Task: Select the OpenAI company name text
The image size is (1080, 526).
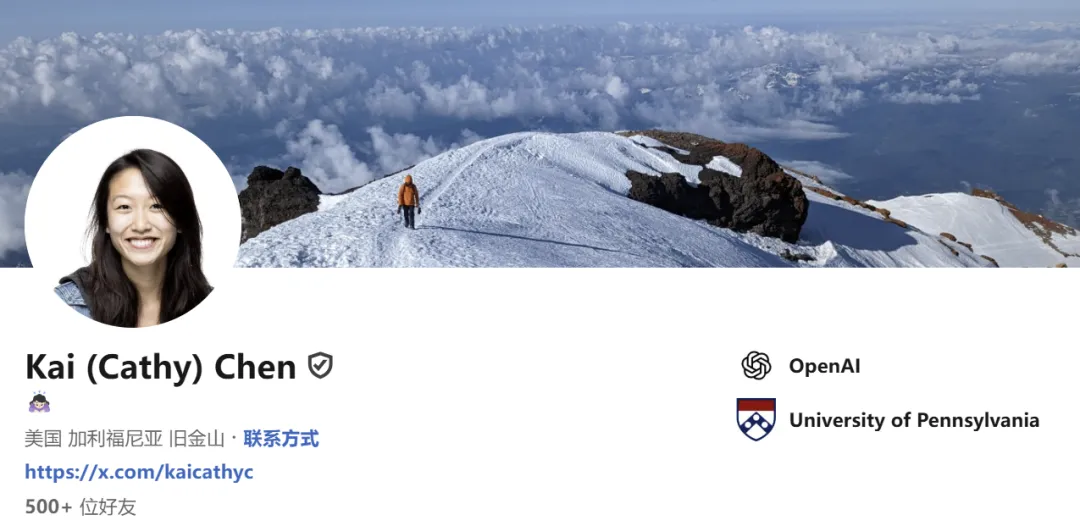Action: click(x=824, y=366)
